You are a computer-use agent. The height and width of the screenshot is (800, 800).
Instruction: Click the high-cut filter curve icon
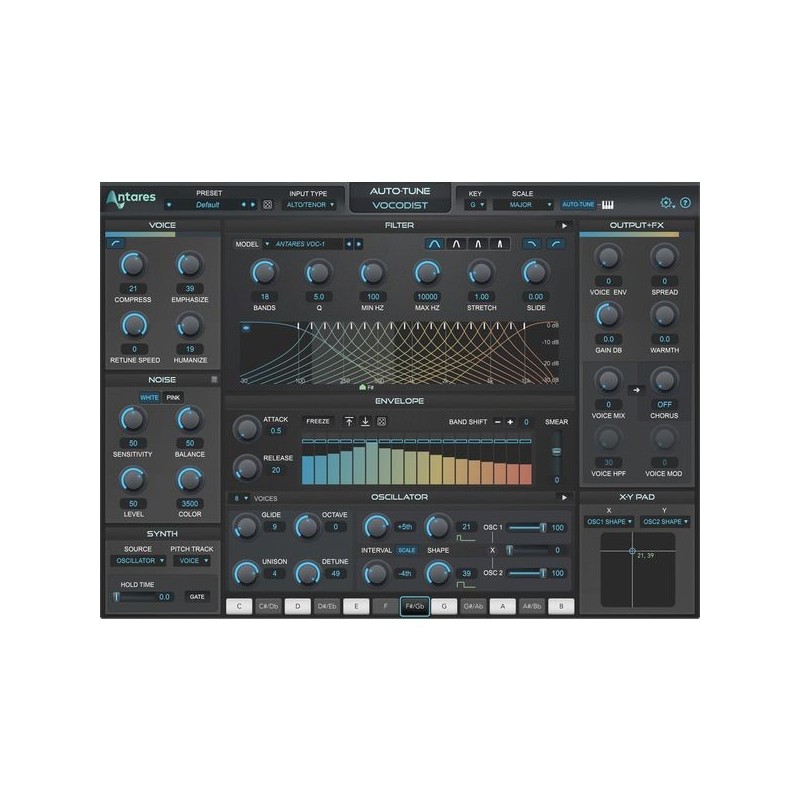pyautogui.click(x=532, y=245)
